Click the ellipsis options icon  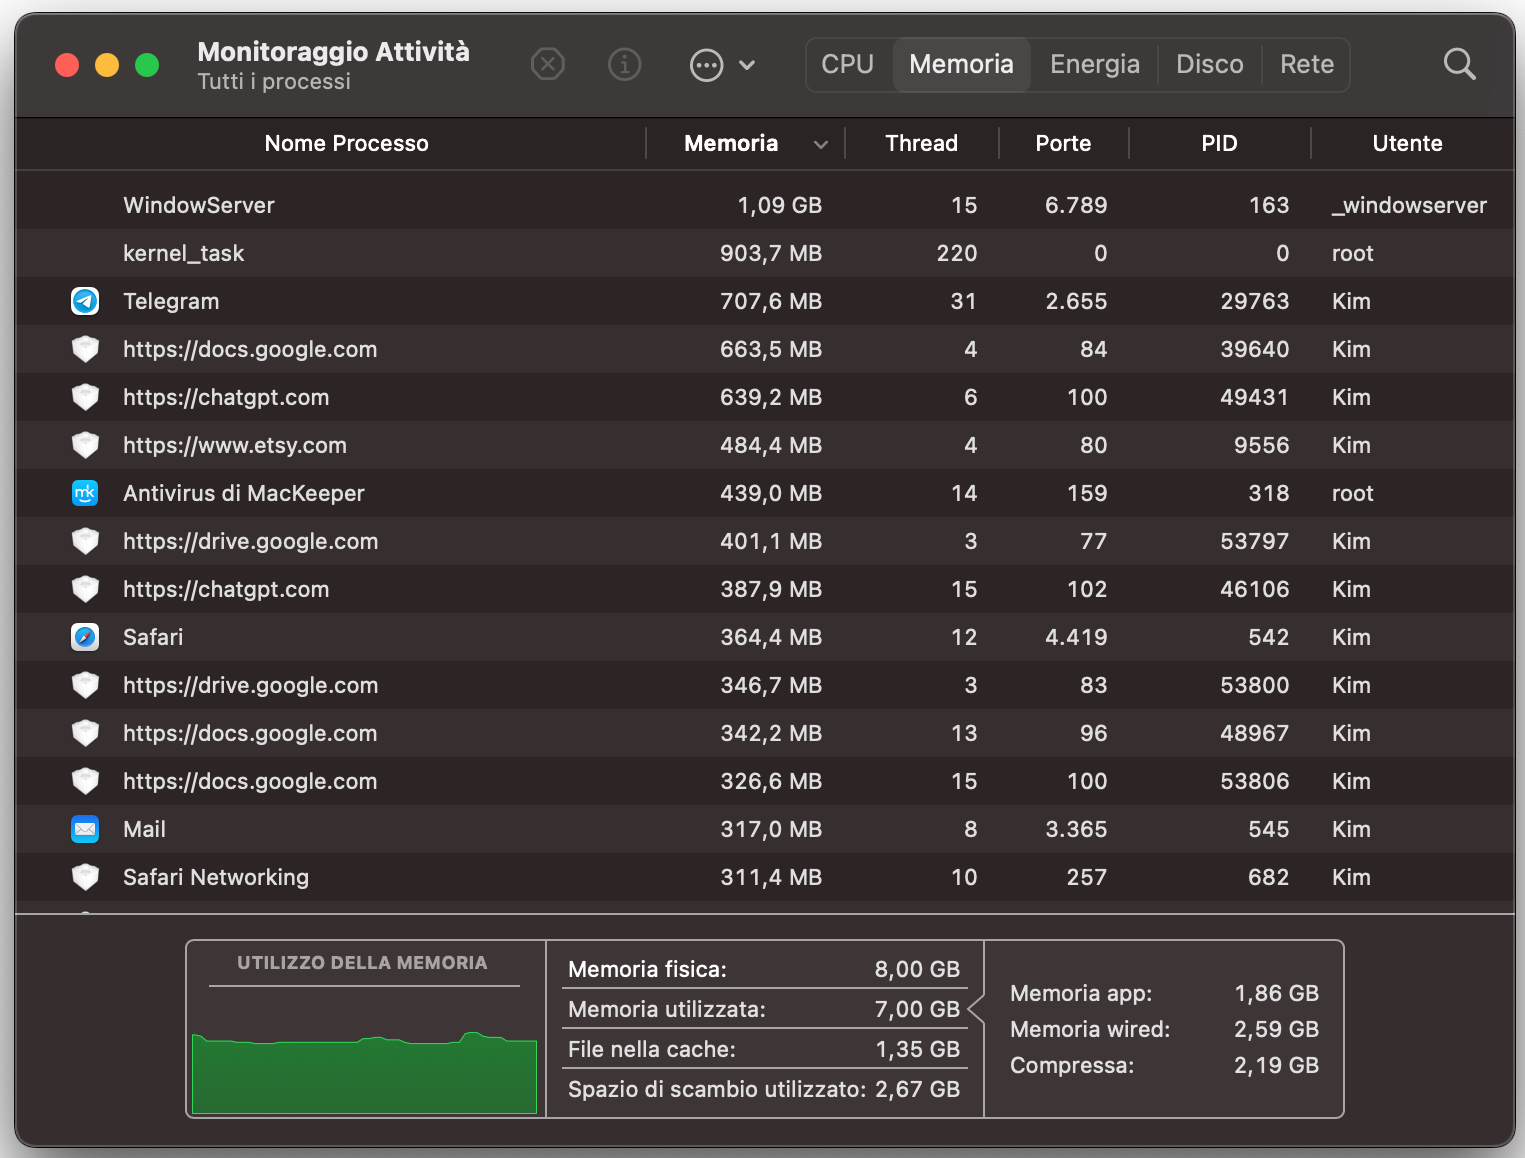coord(706,64)
